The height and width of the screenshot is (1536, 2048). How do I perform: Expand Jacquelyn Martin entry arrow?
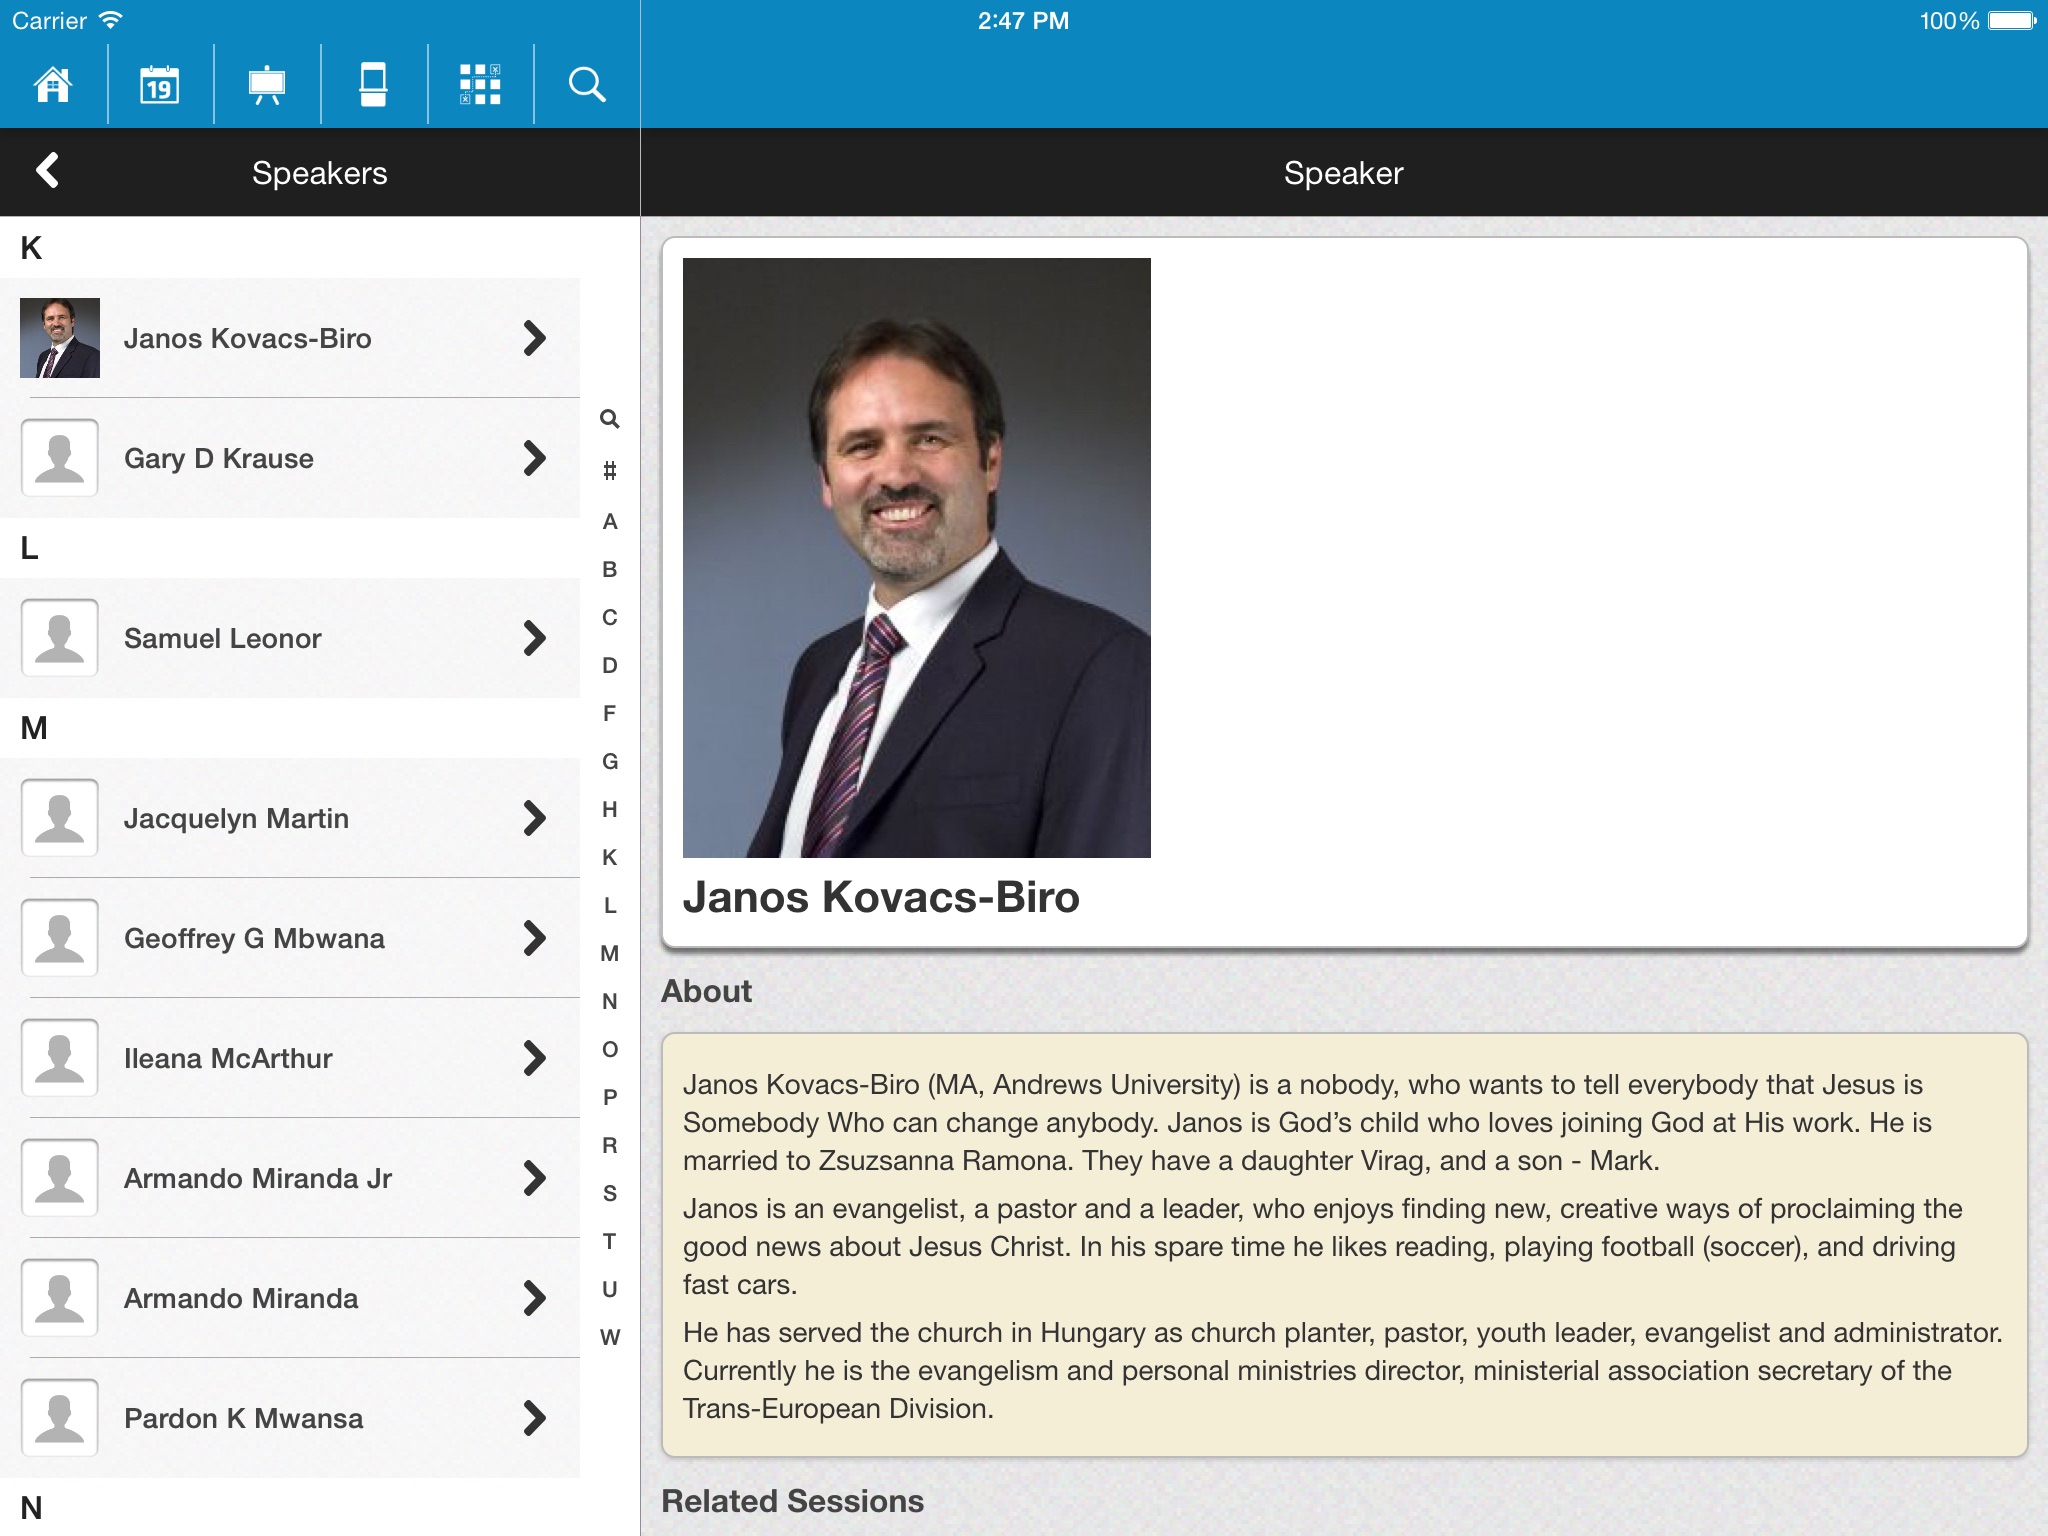[534, 818]
